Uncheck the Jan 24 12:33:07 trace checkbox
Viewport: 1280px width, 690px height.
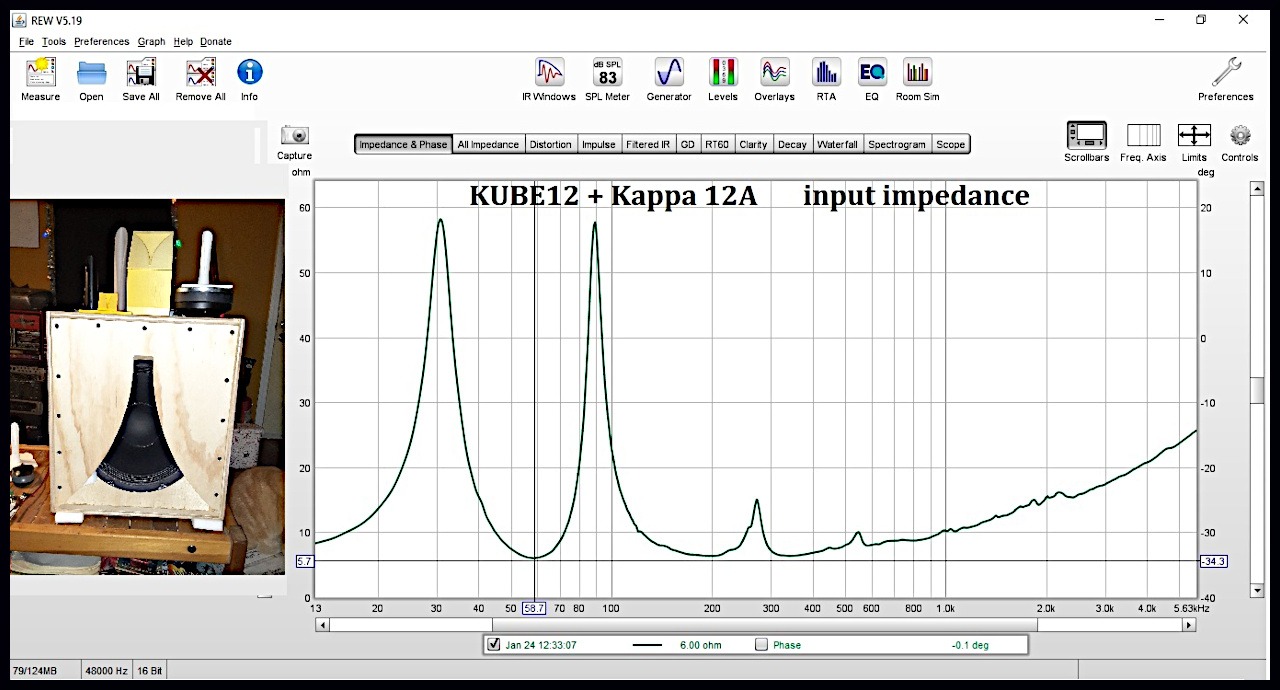(x=493, y=645)
